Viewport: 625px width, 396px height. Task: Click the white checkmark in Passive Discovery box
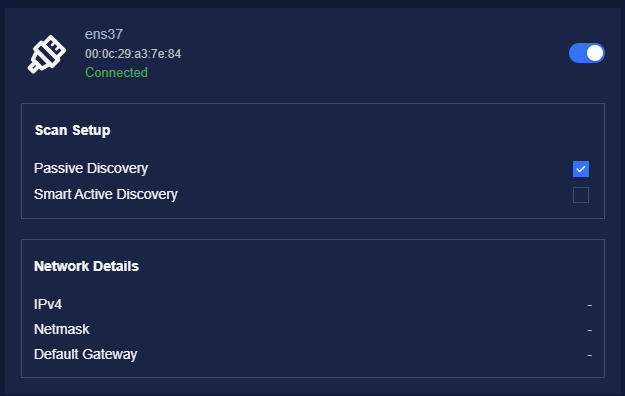(581, 169)
